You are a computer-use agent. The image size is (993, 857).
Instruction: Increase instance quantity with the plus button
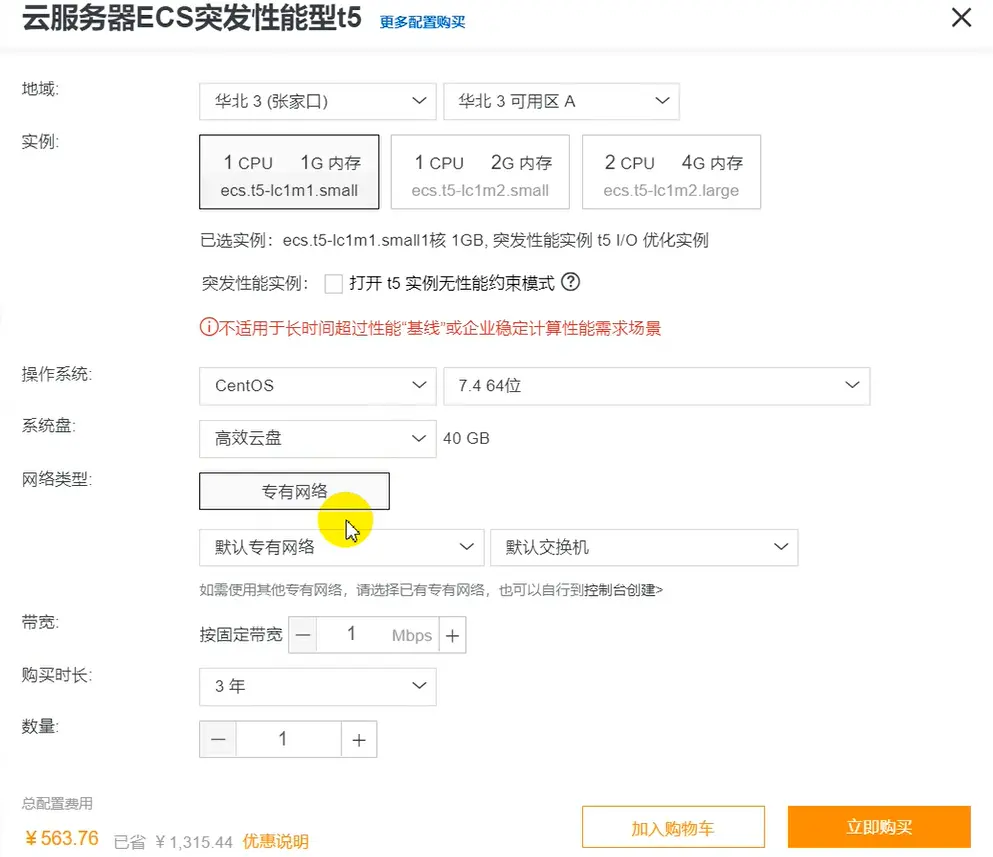click(x=359, y=739)
